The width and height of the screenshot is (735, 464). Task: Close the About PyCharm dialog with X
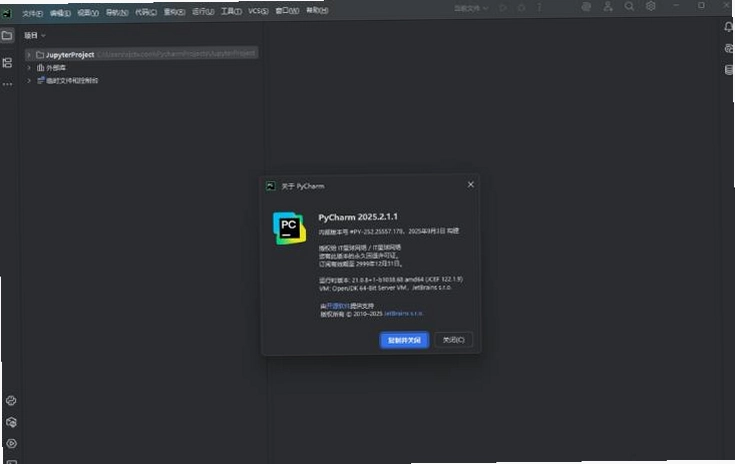click(471, 185)
